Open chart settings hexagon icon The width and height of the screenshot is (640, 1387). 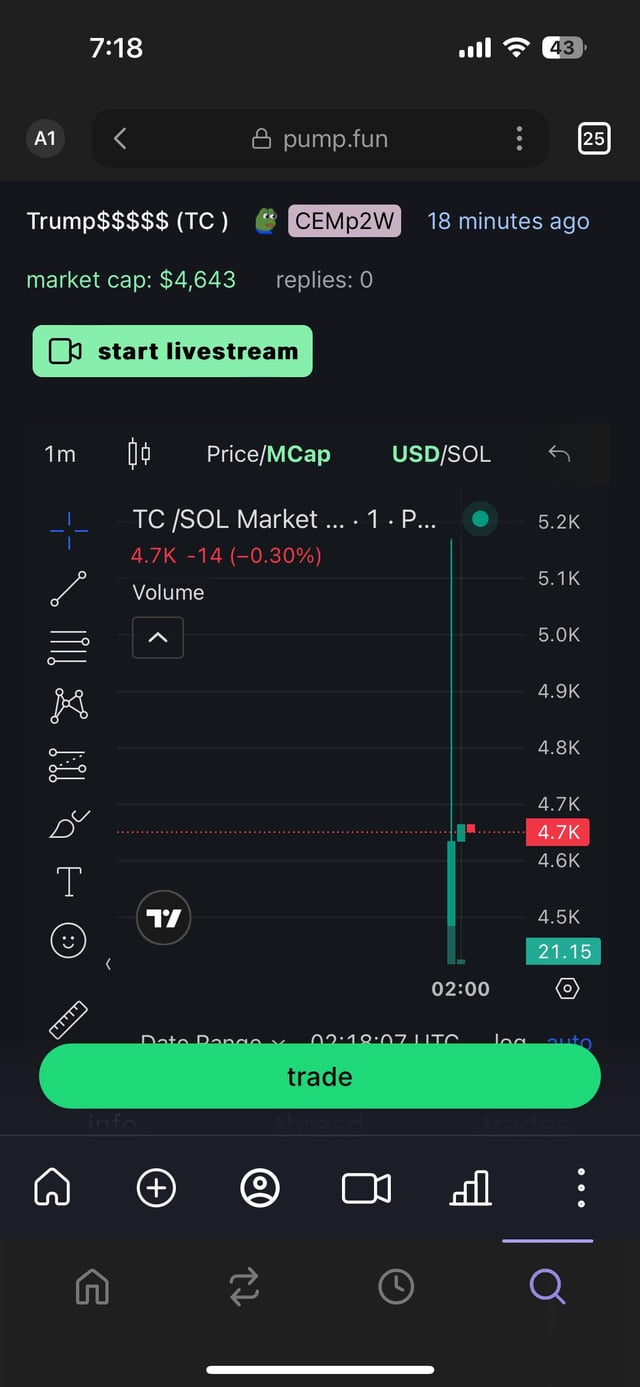[567, 989]
